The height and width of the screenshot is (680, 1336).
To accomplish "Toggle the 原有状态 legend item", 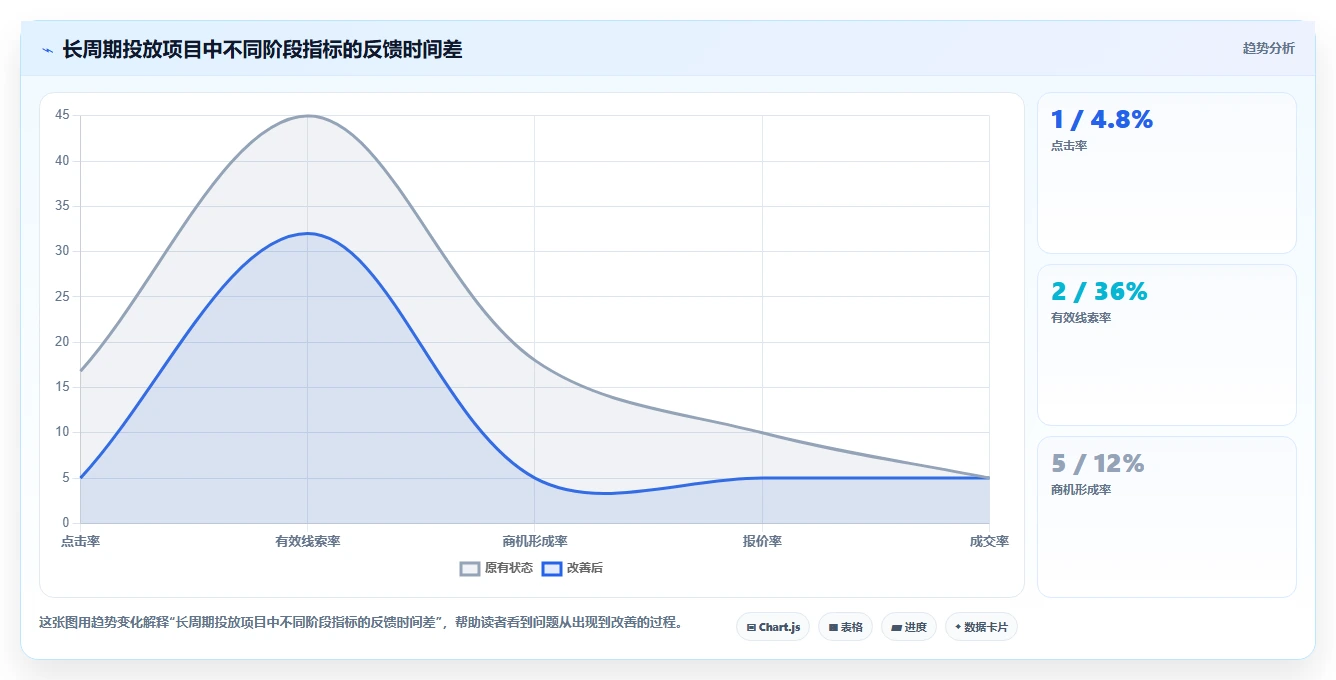I will (x=496, y=568).
